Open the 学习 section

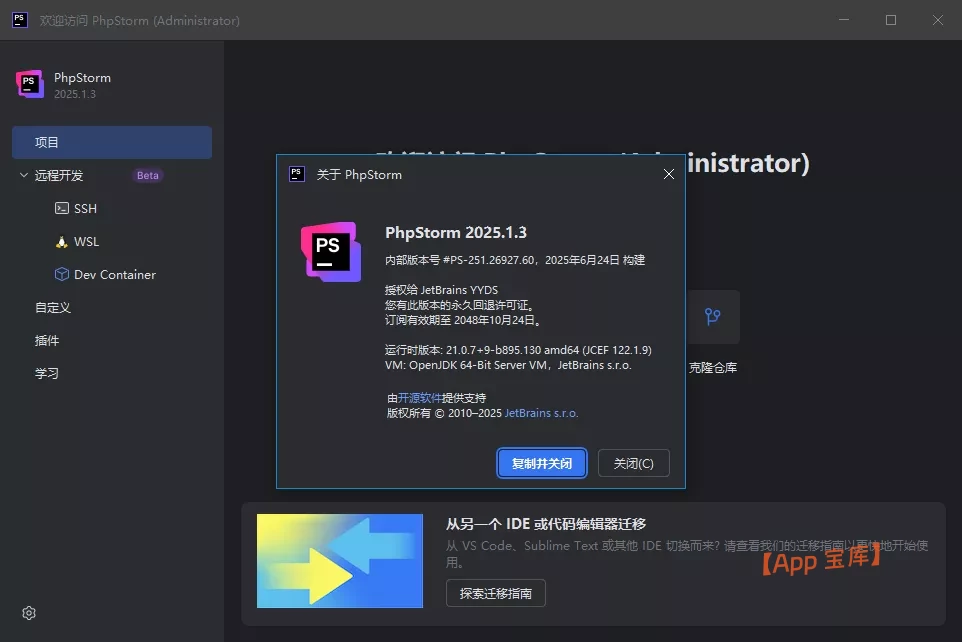(46, 375)
